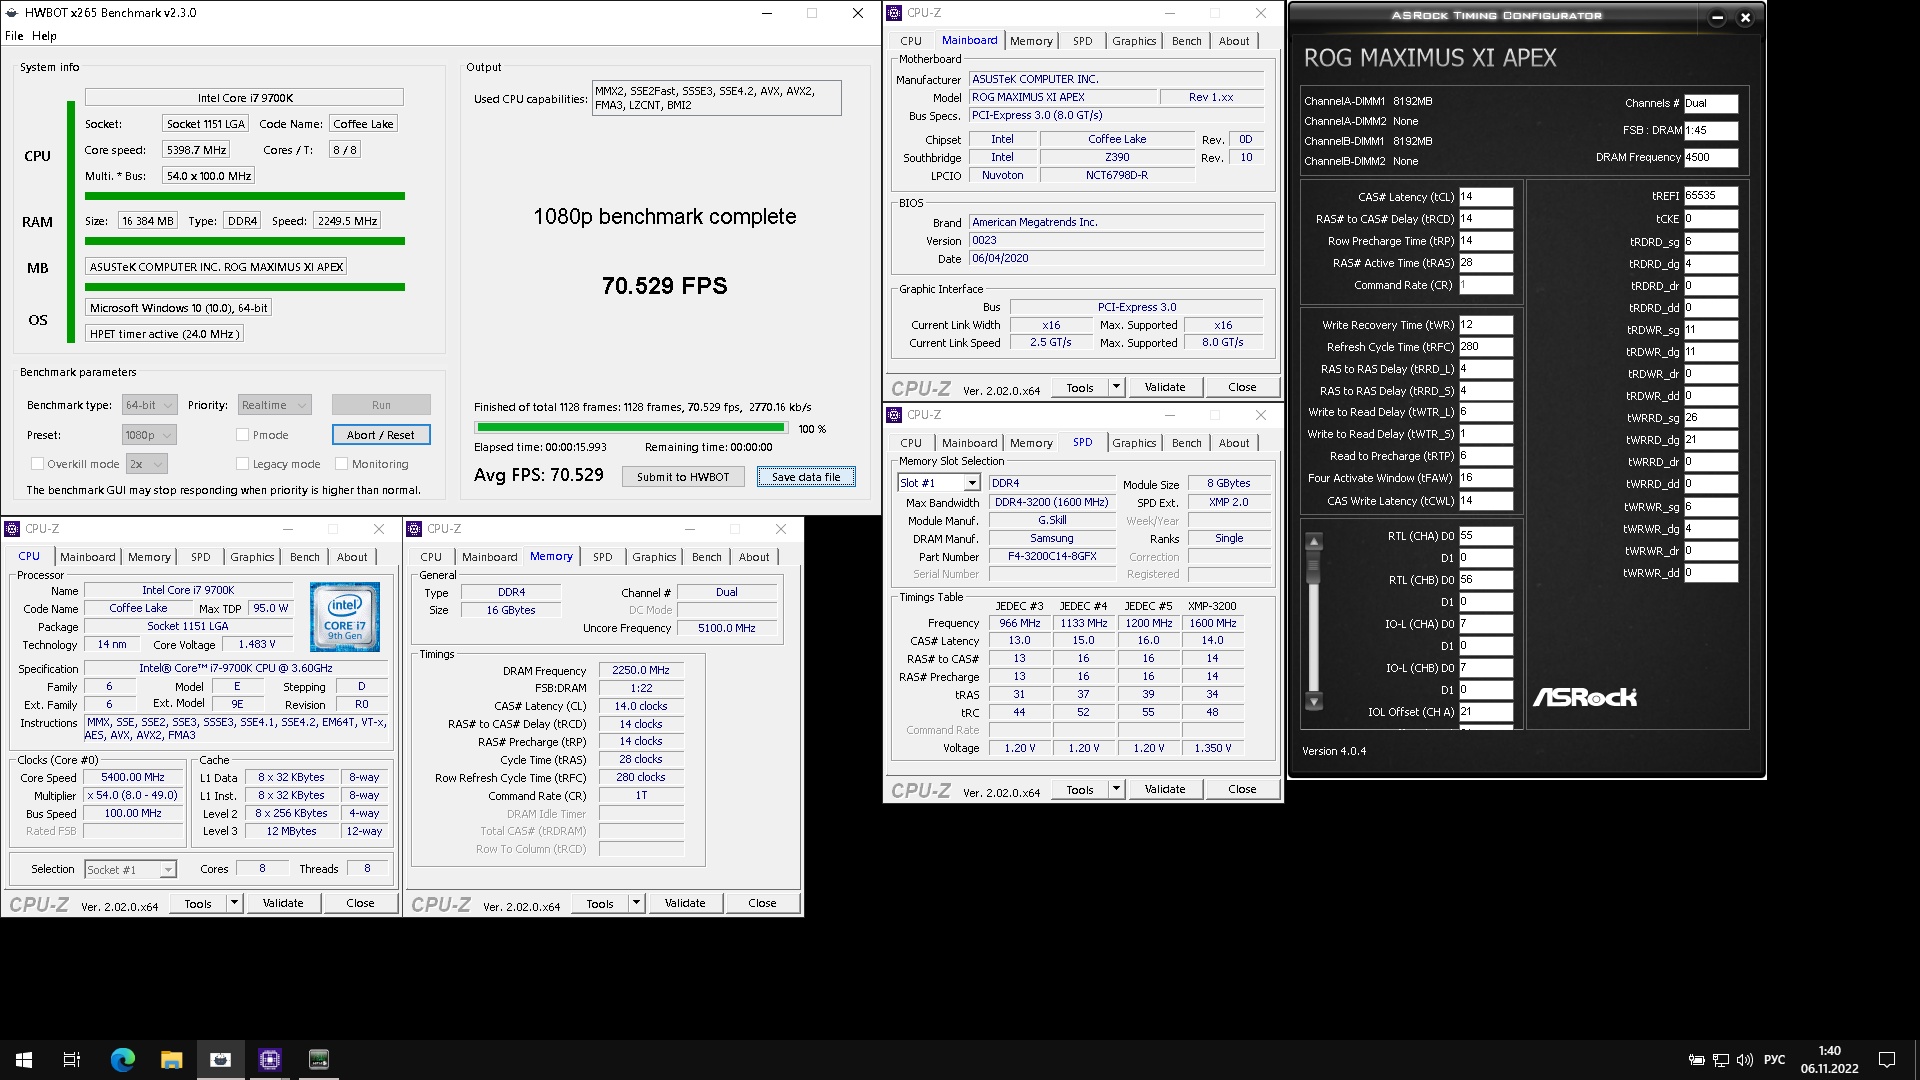Open Socket #1 selection dropdown
Viewport: 1920px width, 1080px height.
tap(131, 870)
